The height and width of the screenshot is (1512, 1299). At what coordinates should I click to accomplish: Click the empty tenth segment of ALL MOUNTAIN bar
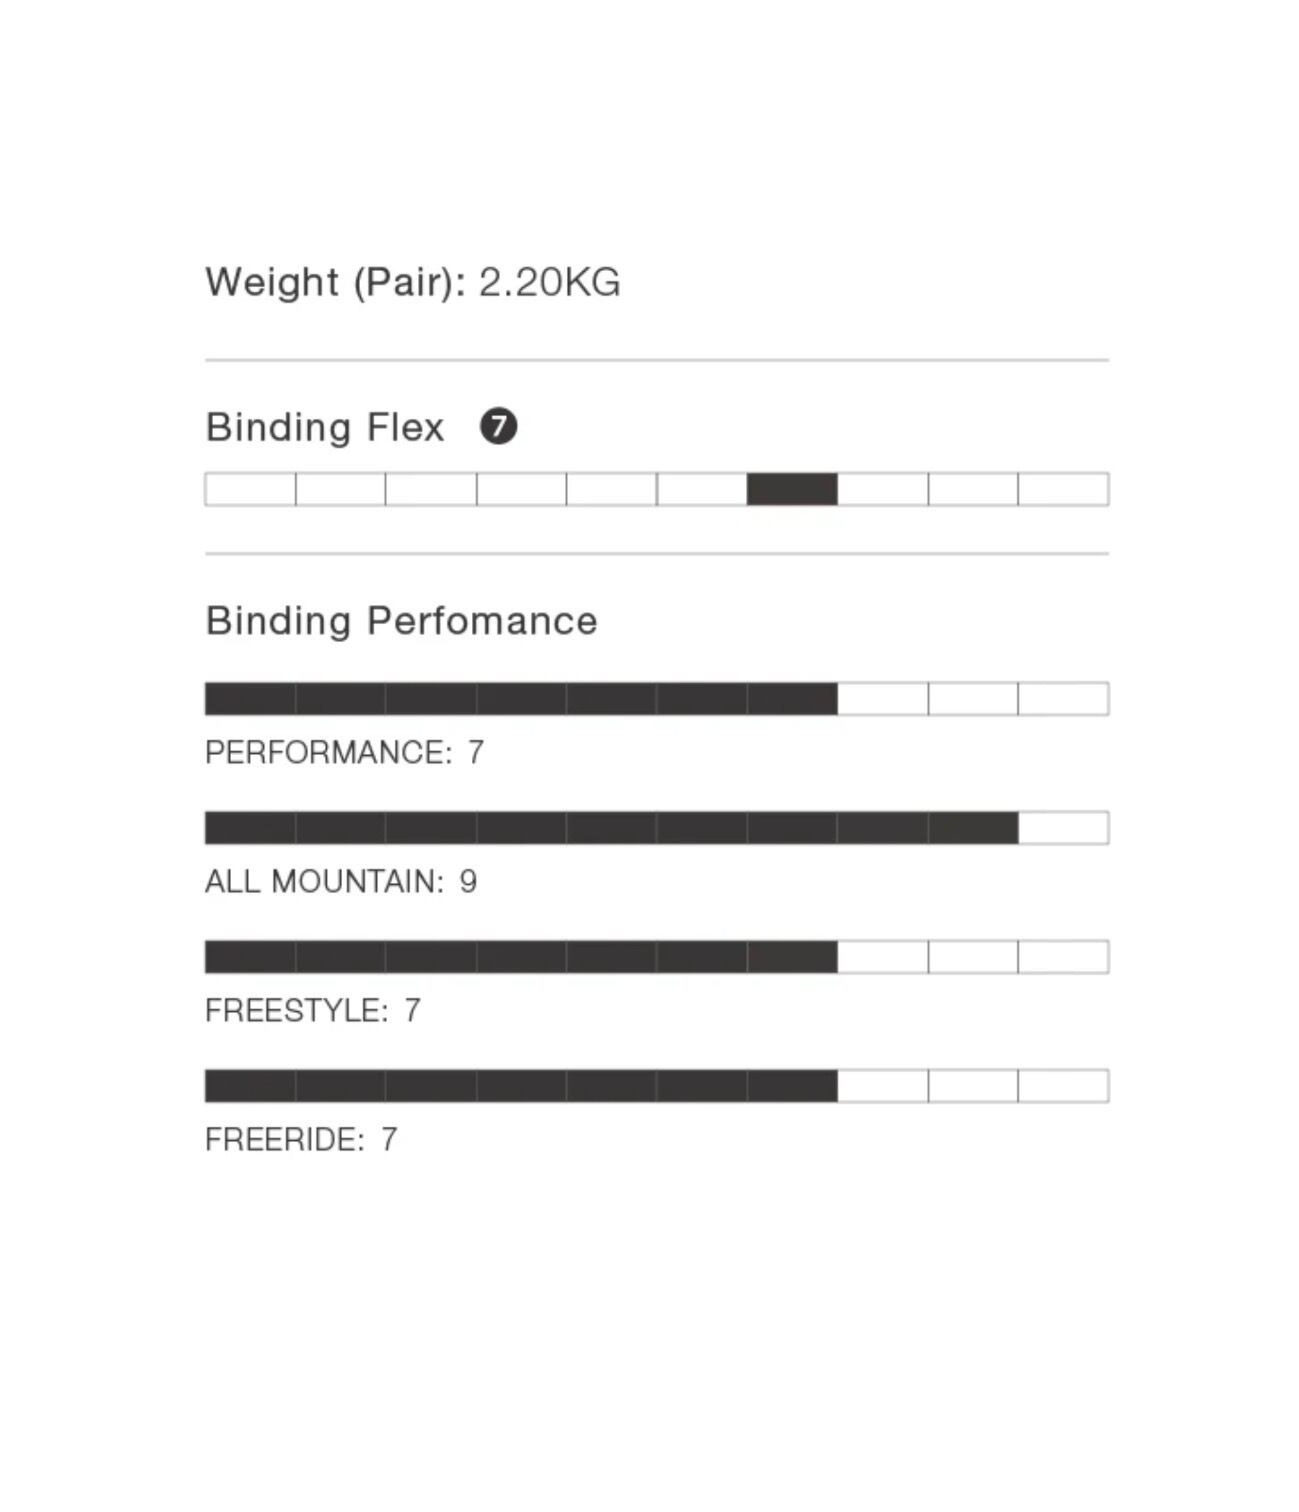point(1064,827)
